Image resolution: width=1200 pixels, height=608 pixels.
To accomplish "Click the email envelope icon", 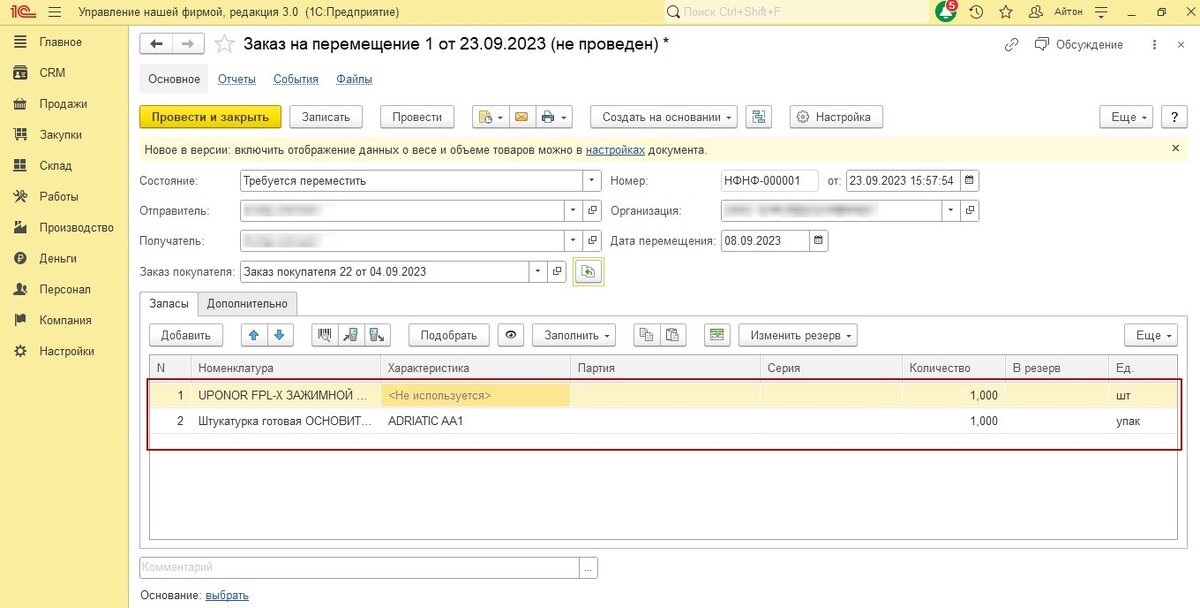I will click(521, 117).
